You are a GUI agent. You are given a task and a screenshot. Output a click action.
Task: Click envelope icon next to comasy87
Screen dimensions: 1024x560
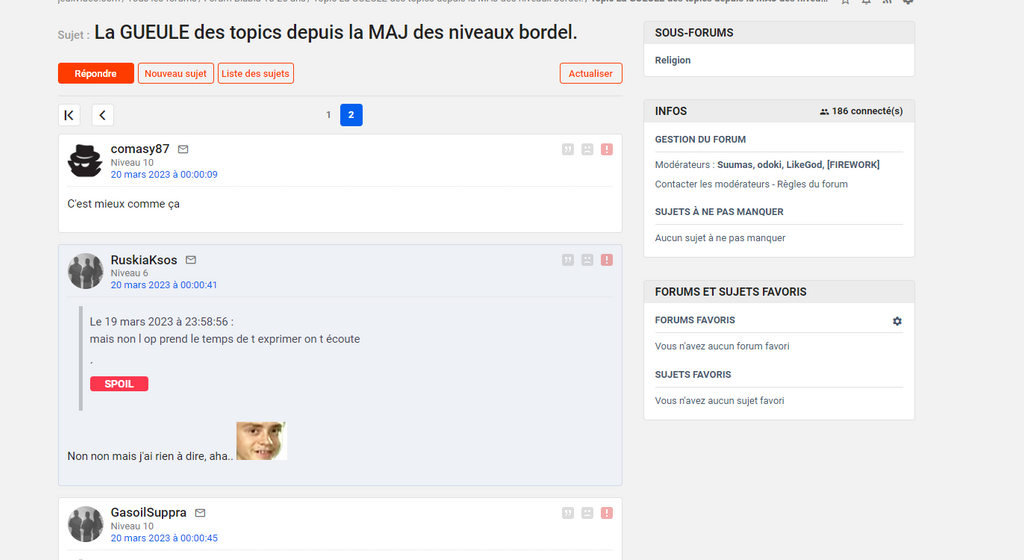(x=183, y=149)
